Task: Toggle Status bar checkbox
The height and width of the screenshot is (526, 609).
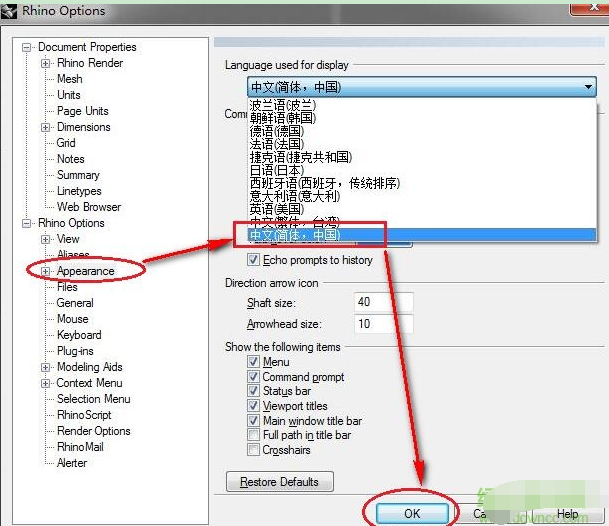Action: tap(253, 390)
